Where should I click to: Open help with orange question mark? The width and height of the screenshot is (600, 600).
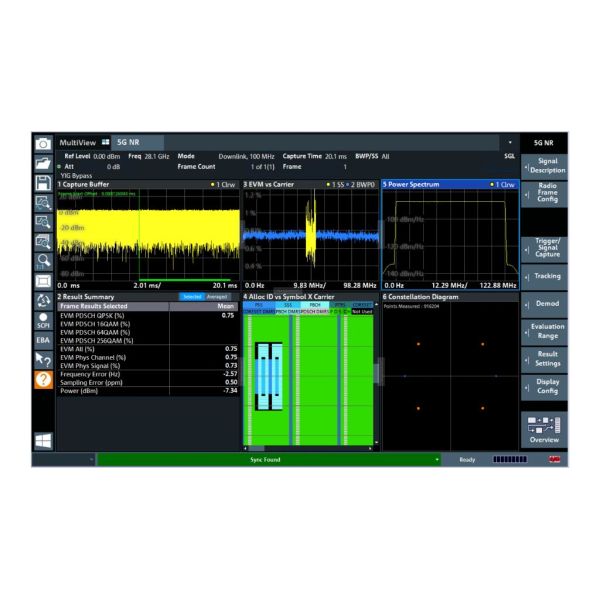point(43,379)
